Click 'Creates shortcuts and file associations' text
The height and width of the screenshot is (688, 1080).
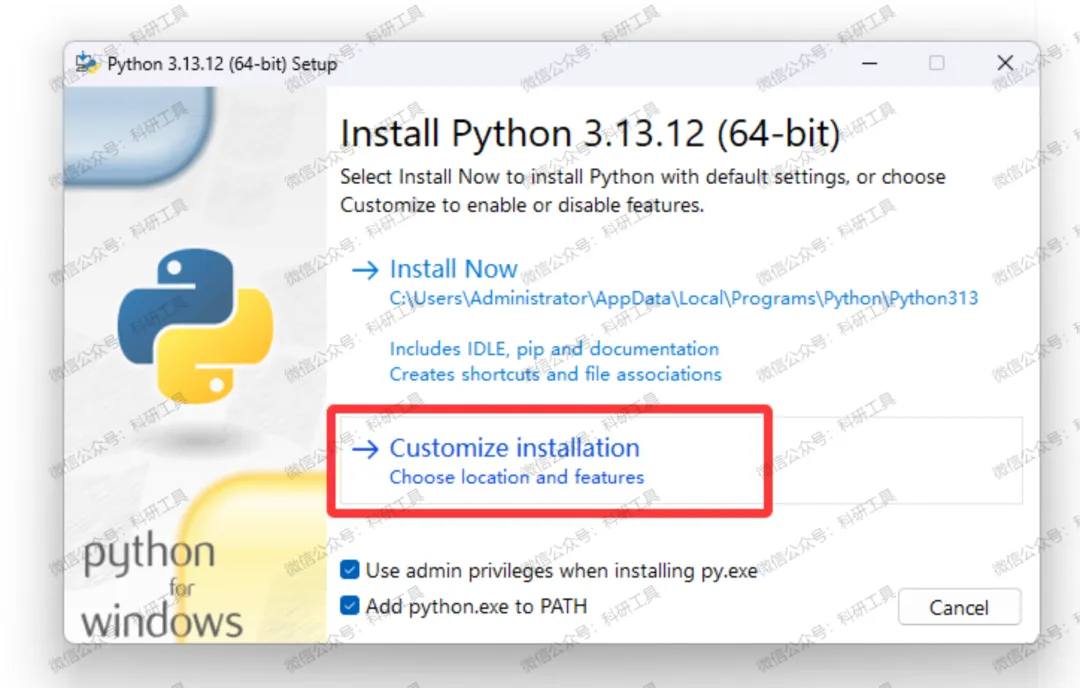click(x=555, y=374)
